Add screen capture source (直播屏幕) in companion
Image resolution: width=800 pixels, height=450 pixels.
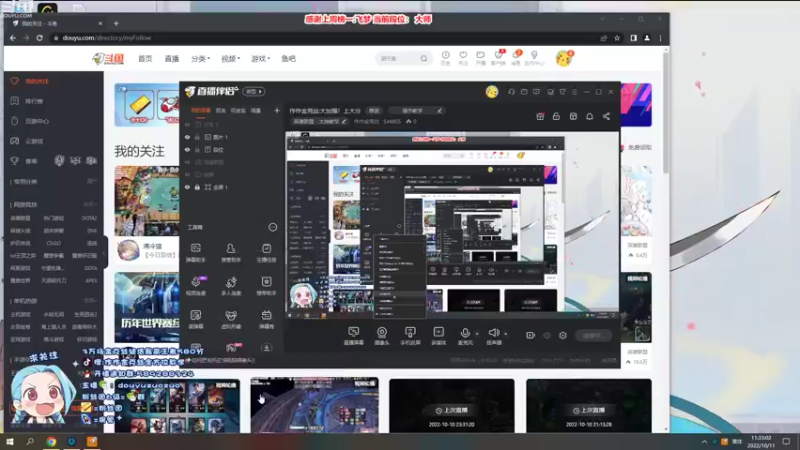click(x=354, y=336)
